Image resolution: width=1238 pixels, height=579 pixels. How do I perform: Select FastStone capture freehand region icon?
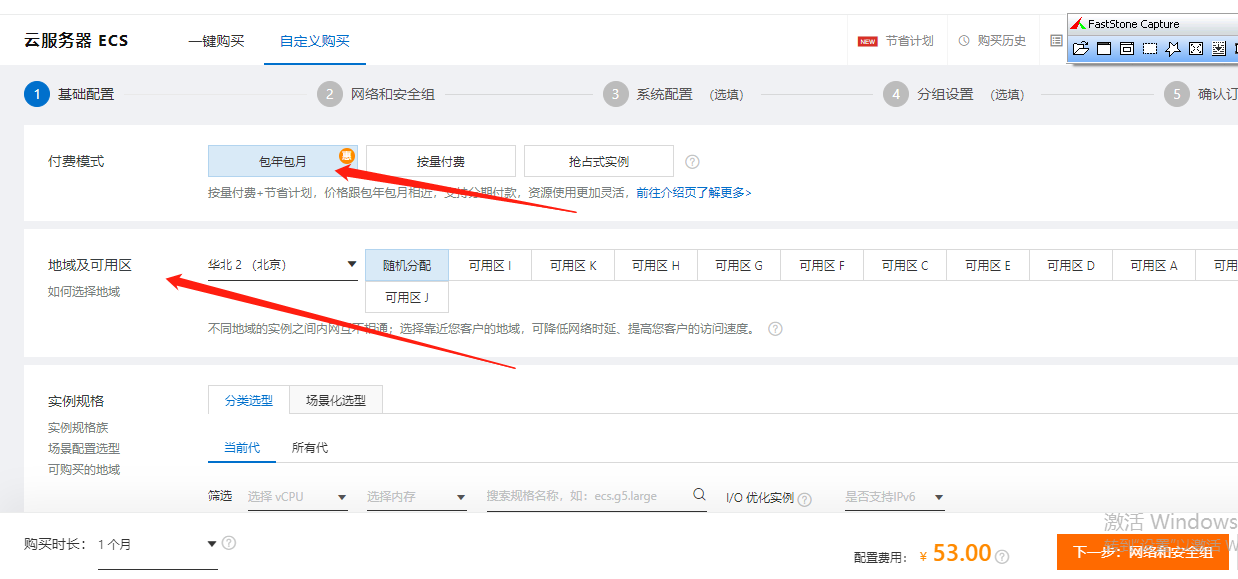(1173, 48)
